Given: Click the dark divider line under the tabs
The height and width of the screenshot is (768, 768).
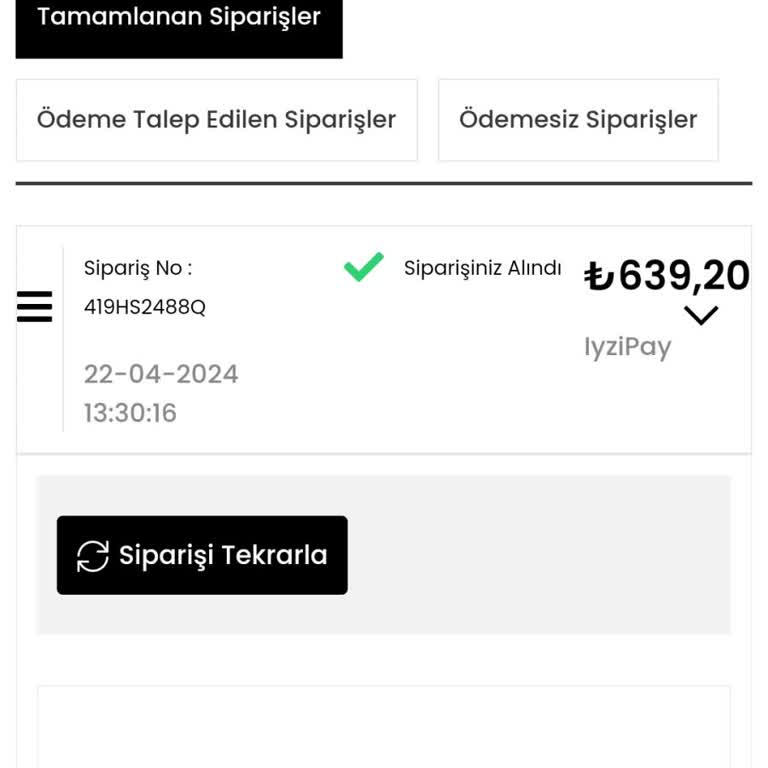Looking at the screenshot, I should click(x=384, y=183).
